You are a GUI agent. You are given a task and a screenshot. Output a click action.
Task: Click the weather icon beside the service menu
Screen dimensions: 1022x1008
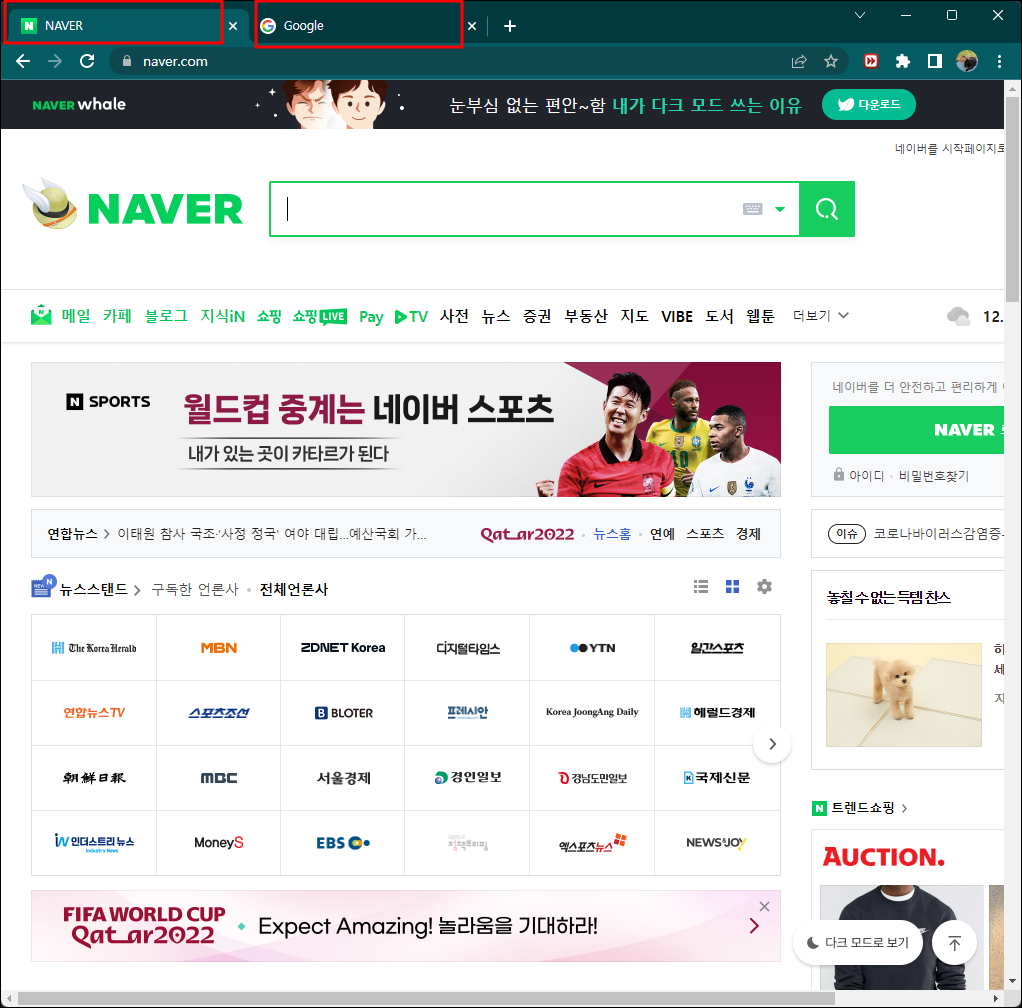tap(958, 315)
